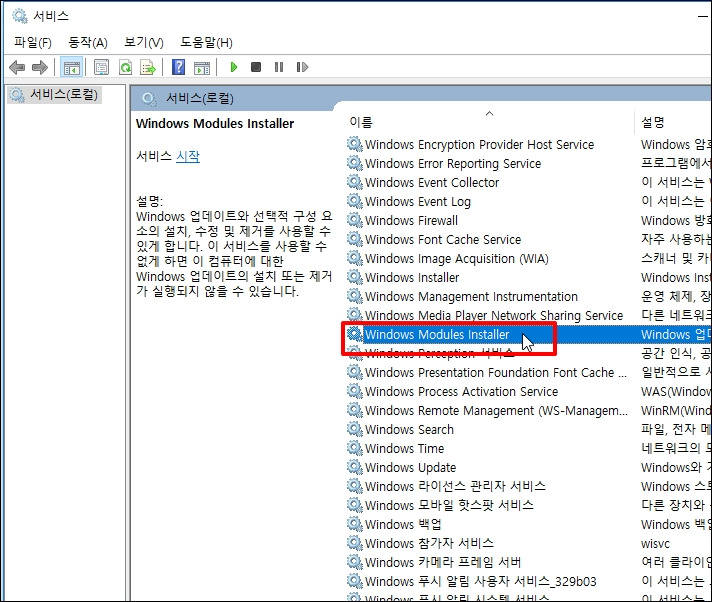Click the 시작 service link

coord(188,156)
